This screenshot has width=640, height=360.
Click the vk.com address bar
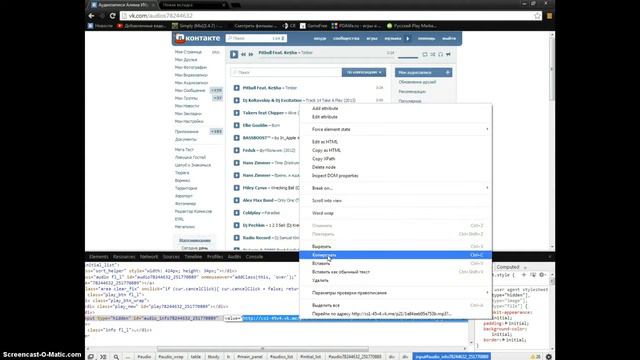[331, 16]
